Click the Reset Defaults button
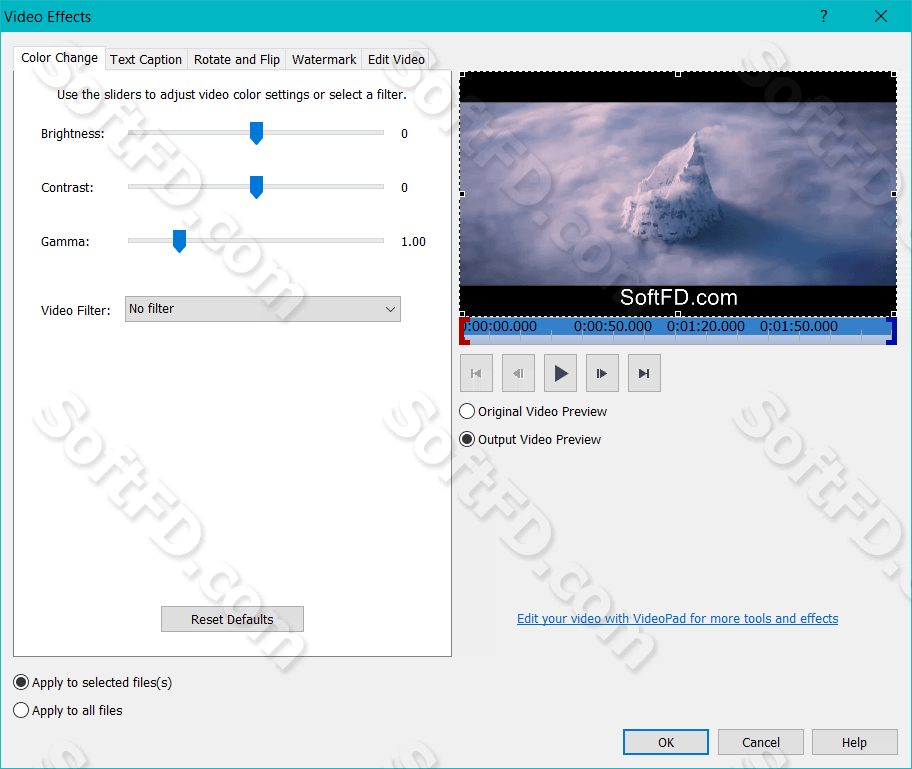 [232, 619]
